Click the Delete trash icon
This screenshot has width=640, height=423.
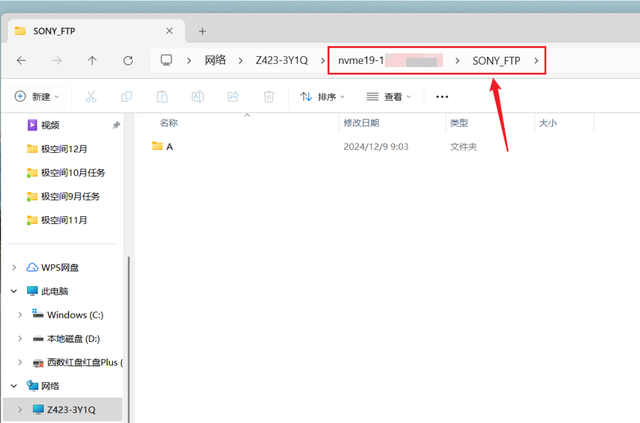click(x=269, y=97)
